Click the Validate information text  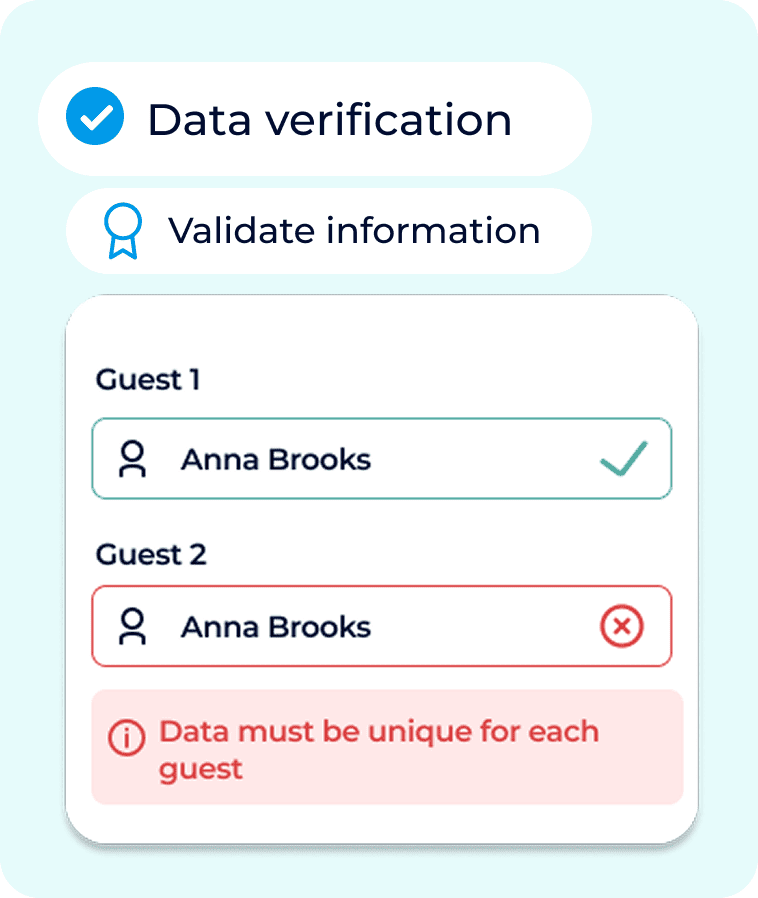pos(354,230)
